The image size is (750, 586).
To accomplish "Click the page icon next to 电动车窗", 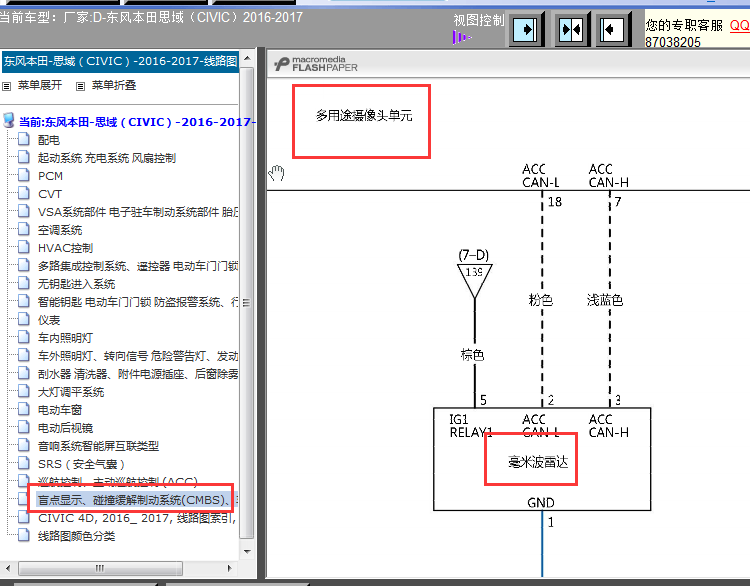I will tap(24, 409).
